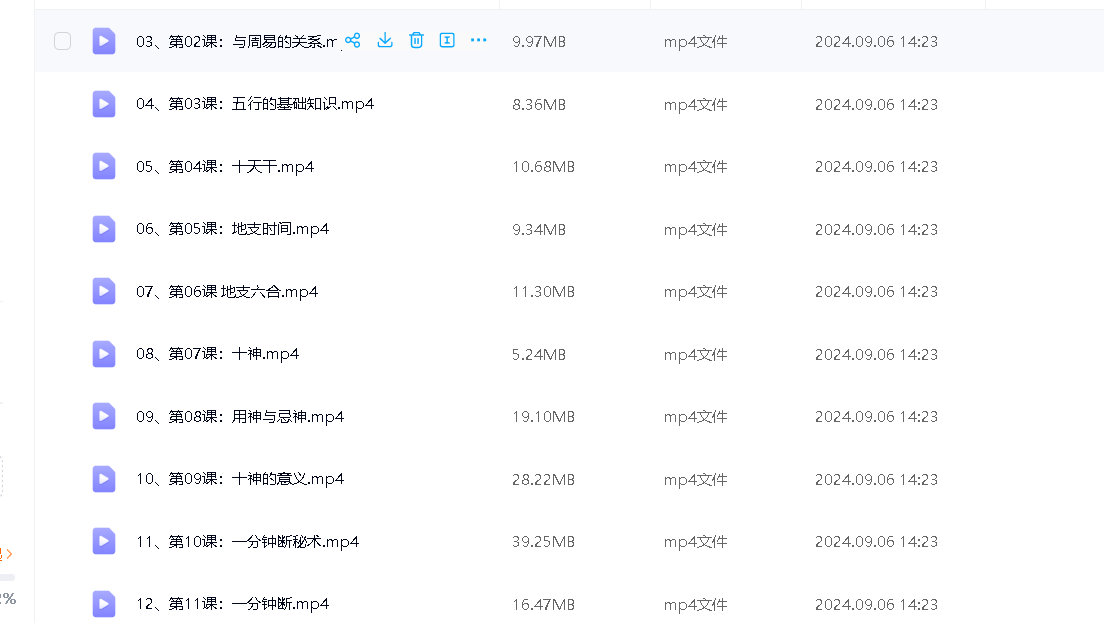The image size is (1104, 623).
Task: Delete the 03、第02课 file with trash icon
Action: tap(416, 40)
